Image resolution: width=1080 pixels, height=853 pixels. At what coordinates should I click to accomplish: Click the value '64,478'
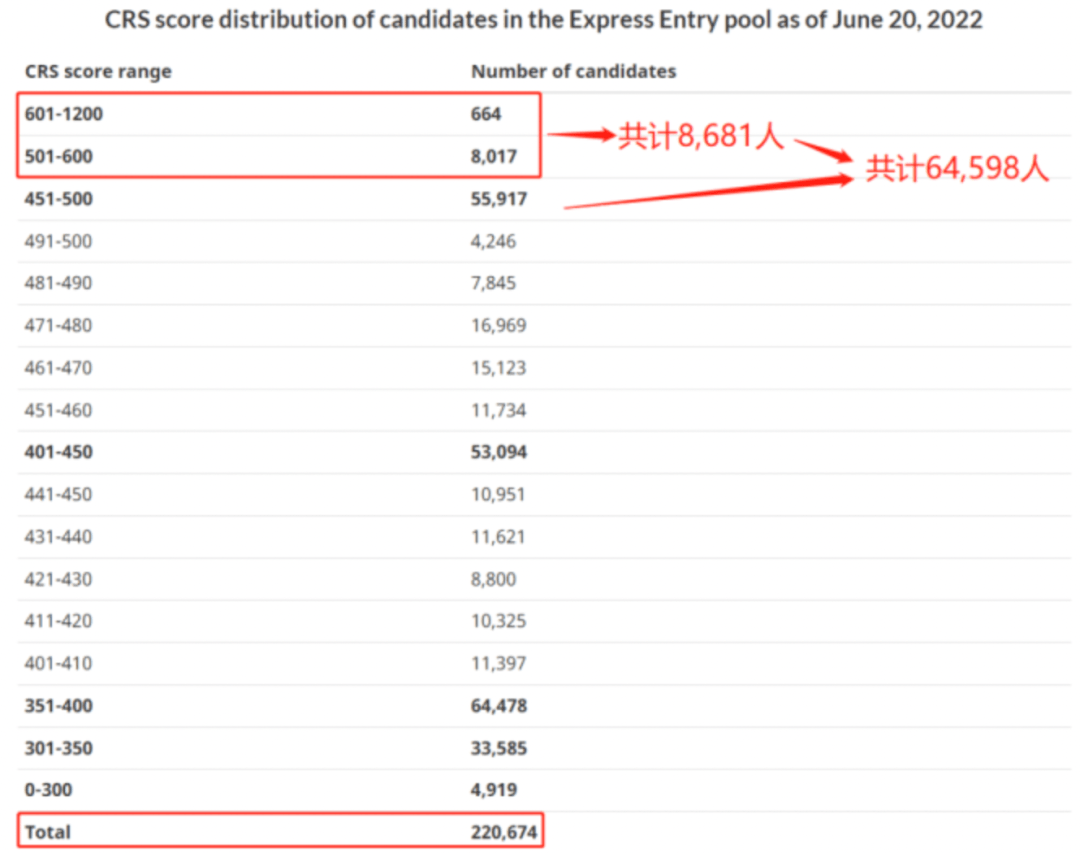coord(499,706)
